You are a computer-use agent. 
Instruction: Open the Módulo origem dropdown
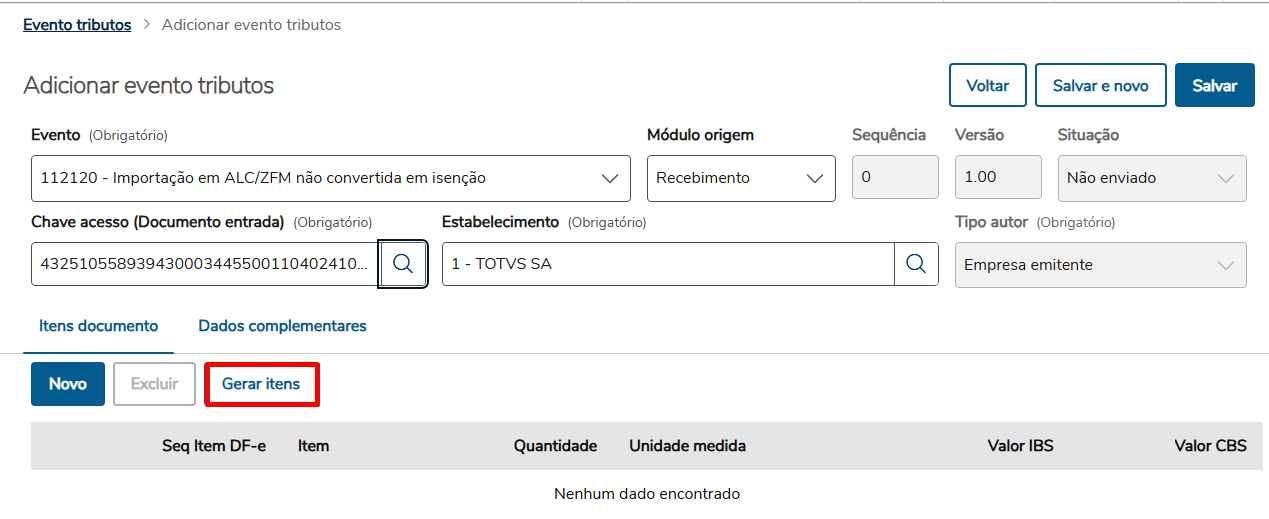(x=741, y=178)
